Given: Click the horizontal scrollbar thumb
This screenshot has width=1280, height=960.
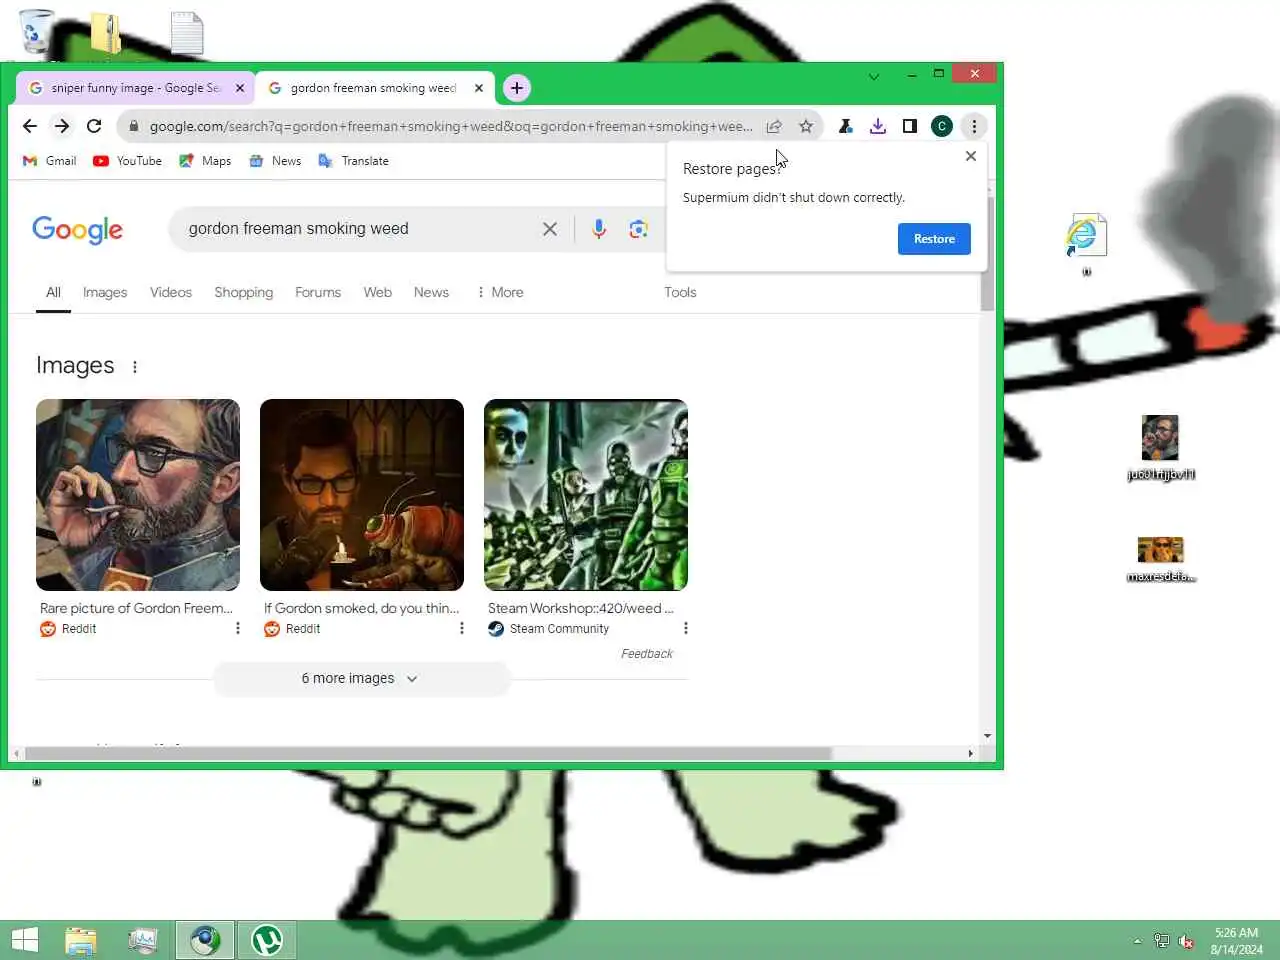Looking at the screenshot, I should (x=428, y=753).
